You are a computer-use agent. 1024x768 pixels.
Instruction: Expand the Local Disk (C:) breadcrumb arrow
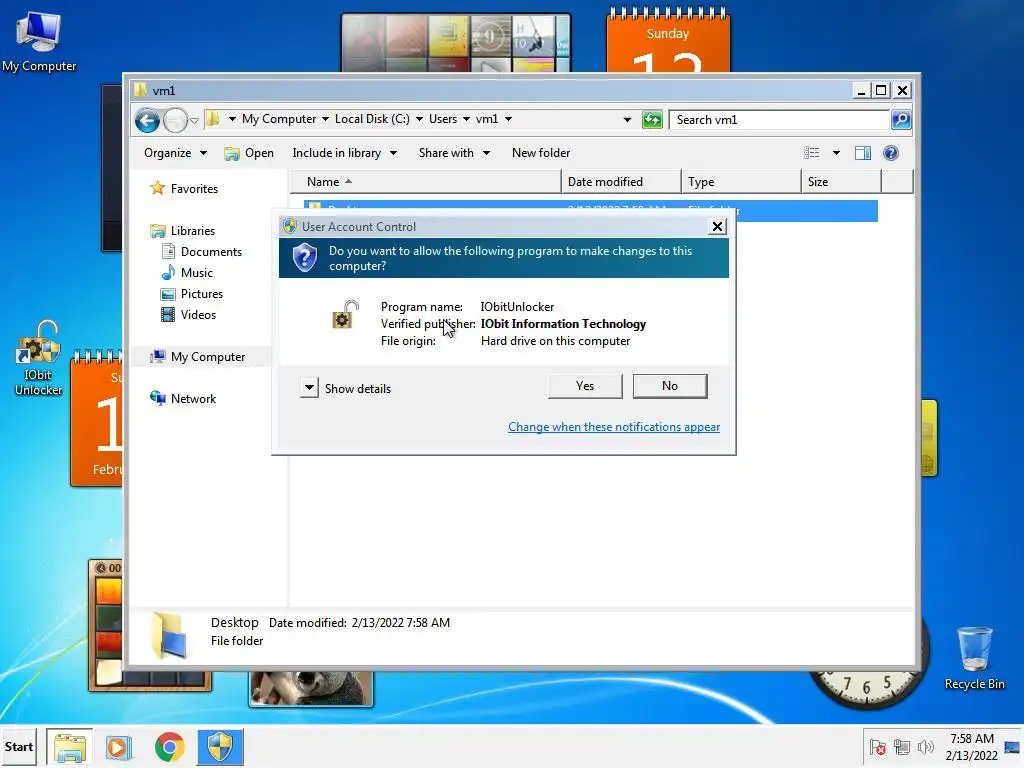pos(419,119)
